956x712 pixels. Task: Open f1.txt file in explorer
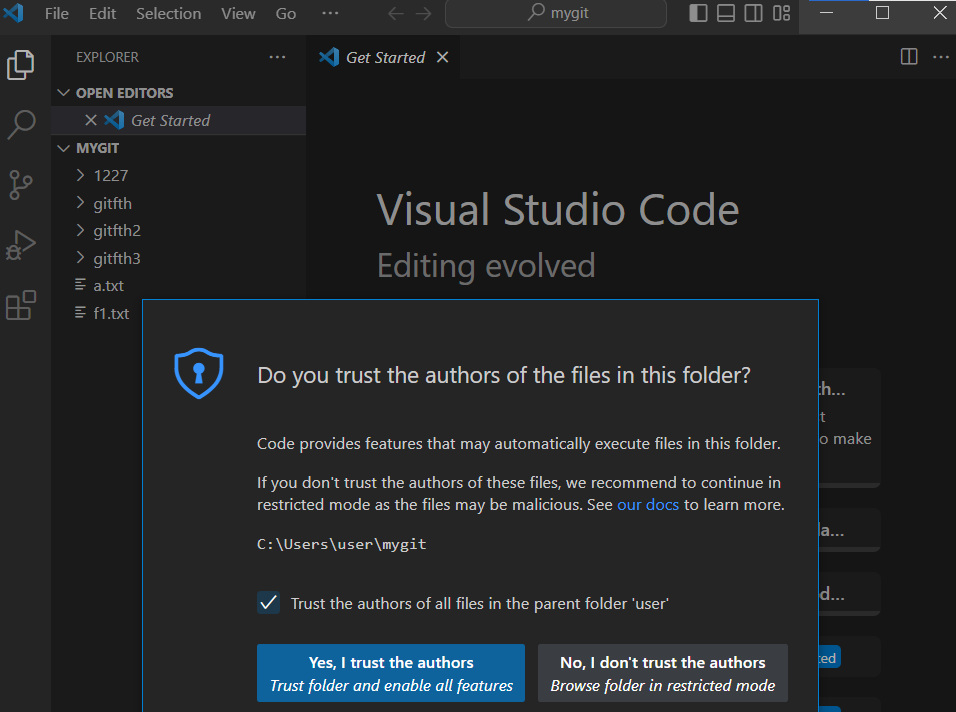pyautogui.click(x=111, y=313)
